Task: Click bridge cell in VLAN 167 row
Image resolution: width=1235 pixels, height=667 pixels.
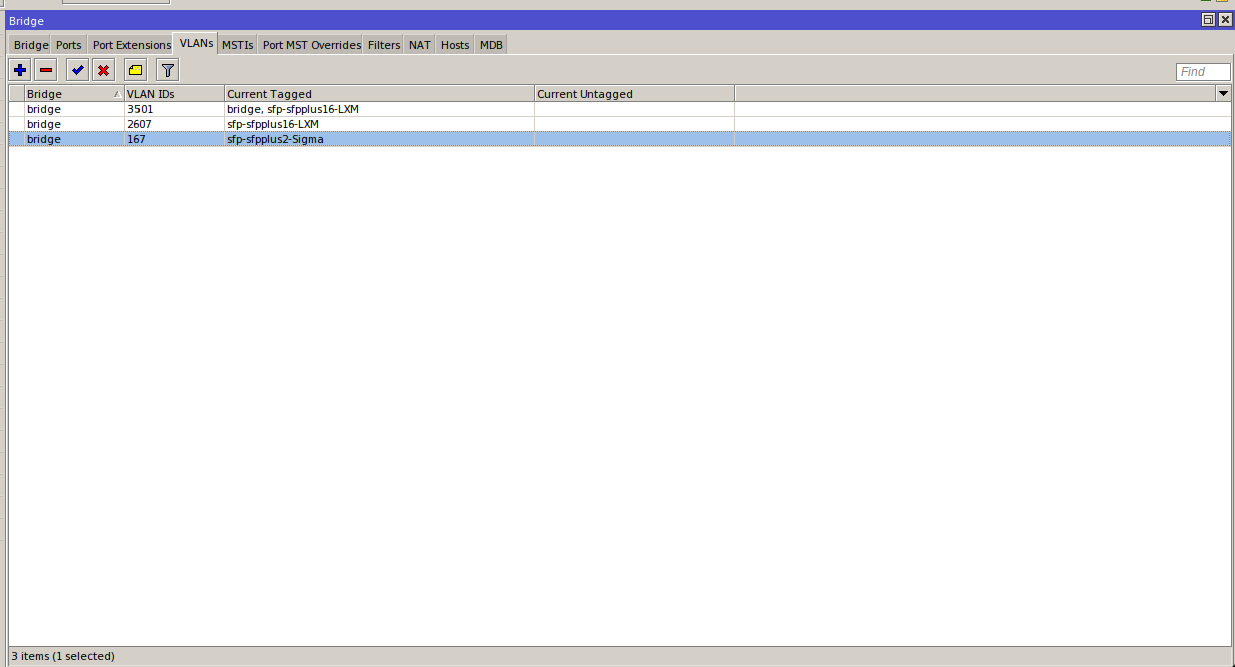Action: click(x=74, y=139)
